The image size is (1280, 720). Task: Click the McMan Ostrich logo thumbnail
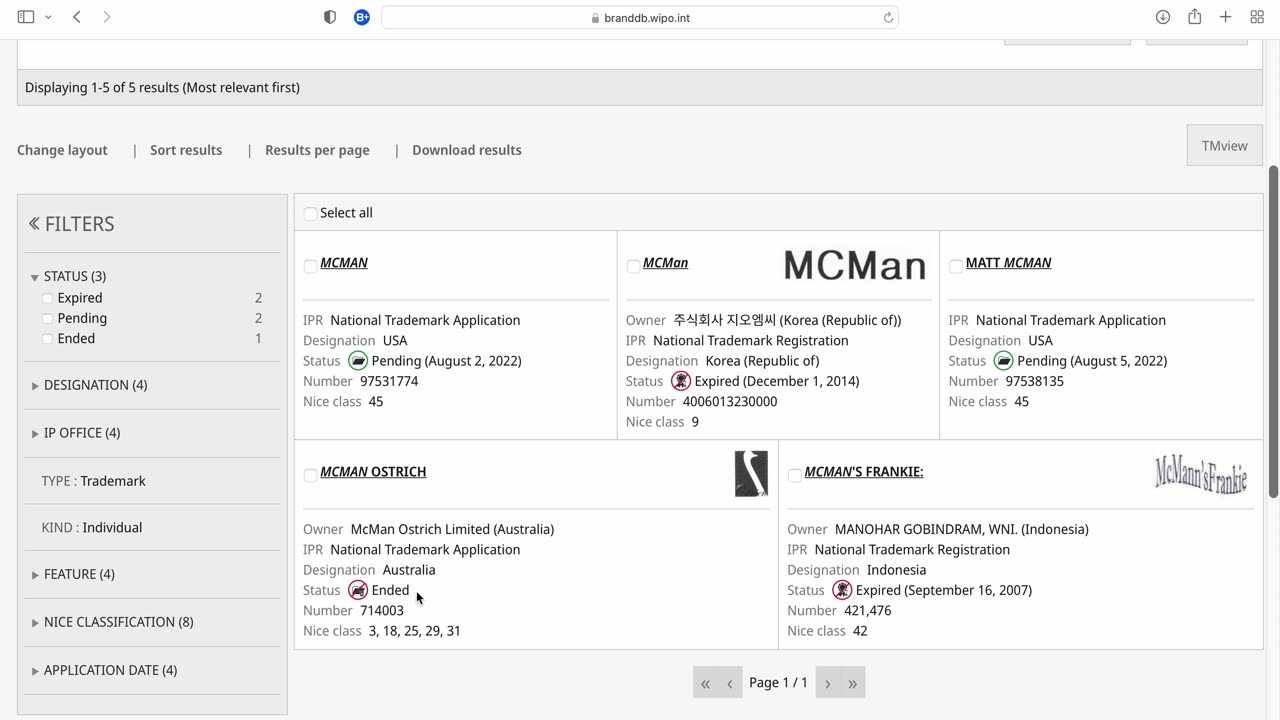(x=751, y=474)
